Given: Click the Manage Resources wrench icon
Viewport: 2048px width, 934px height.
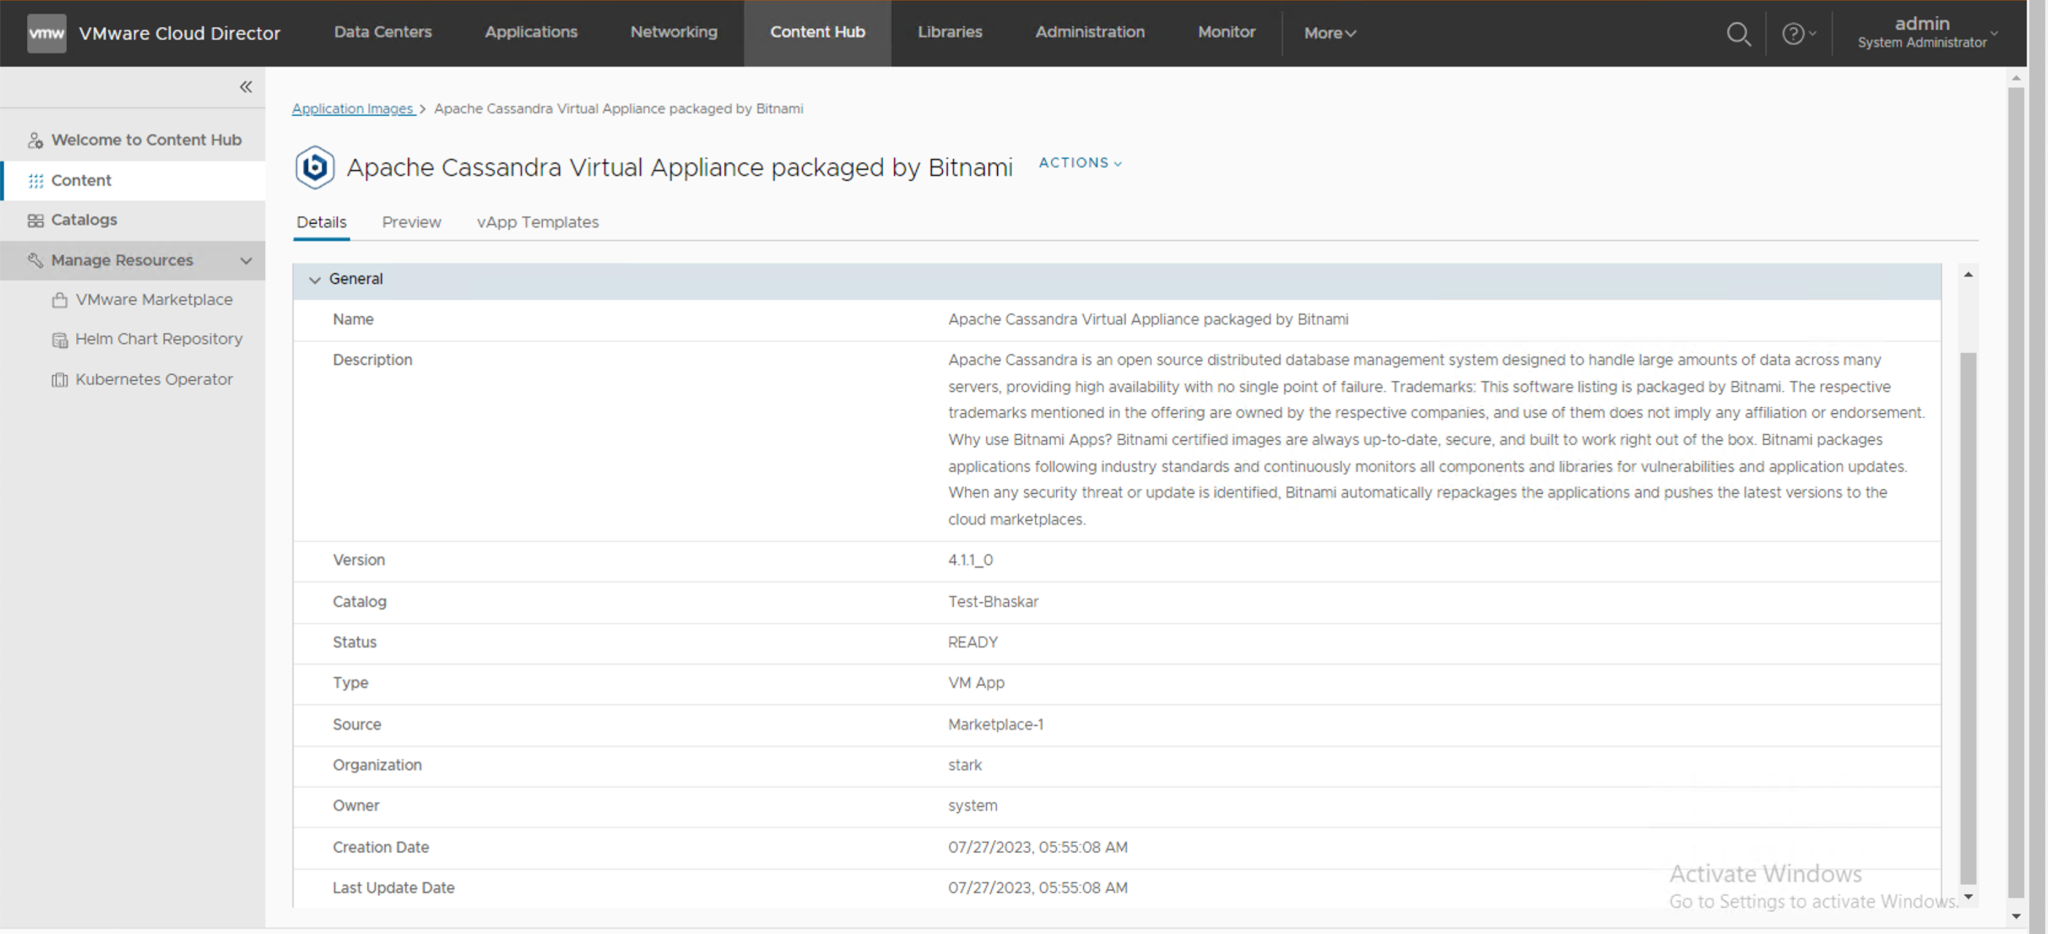Looking at the screenshot, I should [34, 260].
